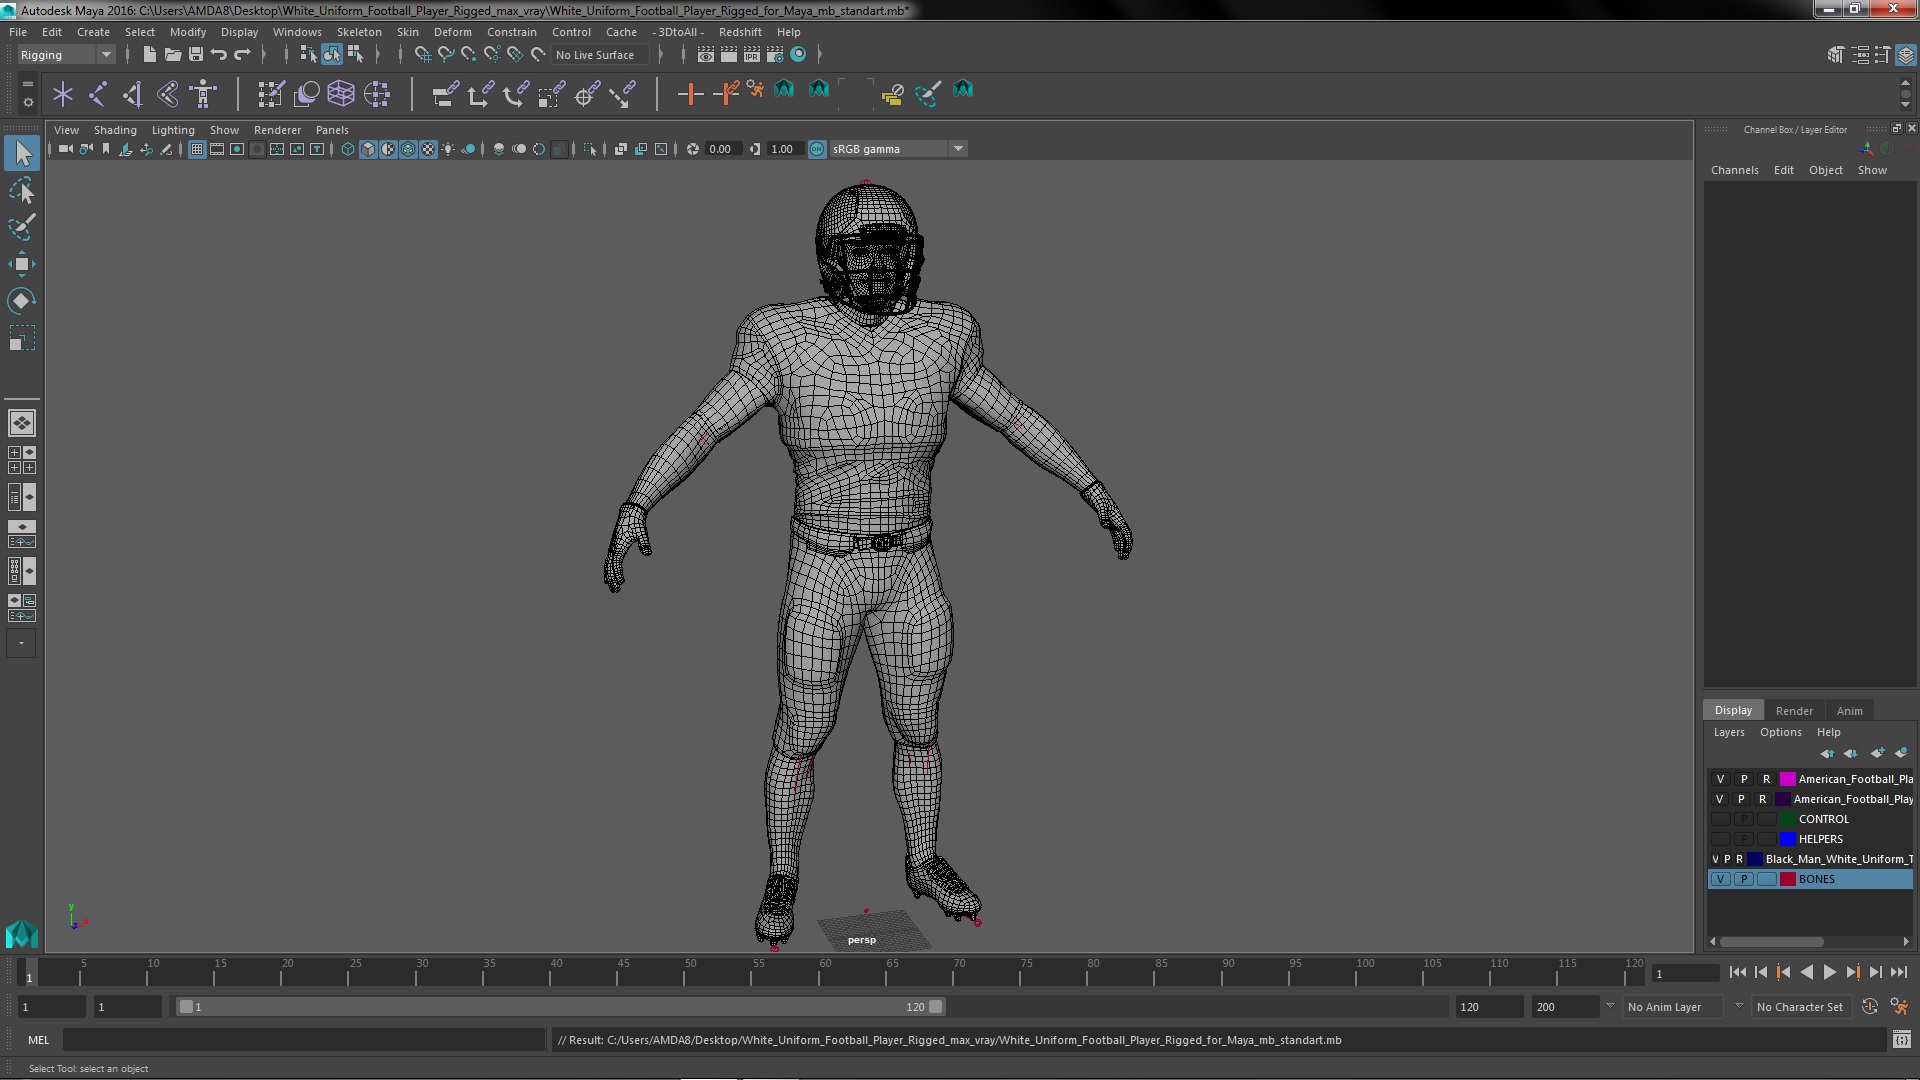Open the shelf tab options menu icon
Image resolution: width=1920 pixels, height=1080 pixels.
(x=27, y=102)
